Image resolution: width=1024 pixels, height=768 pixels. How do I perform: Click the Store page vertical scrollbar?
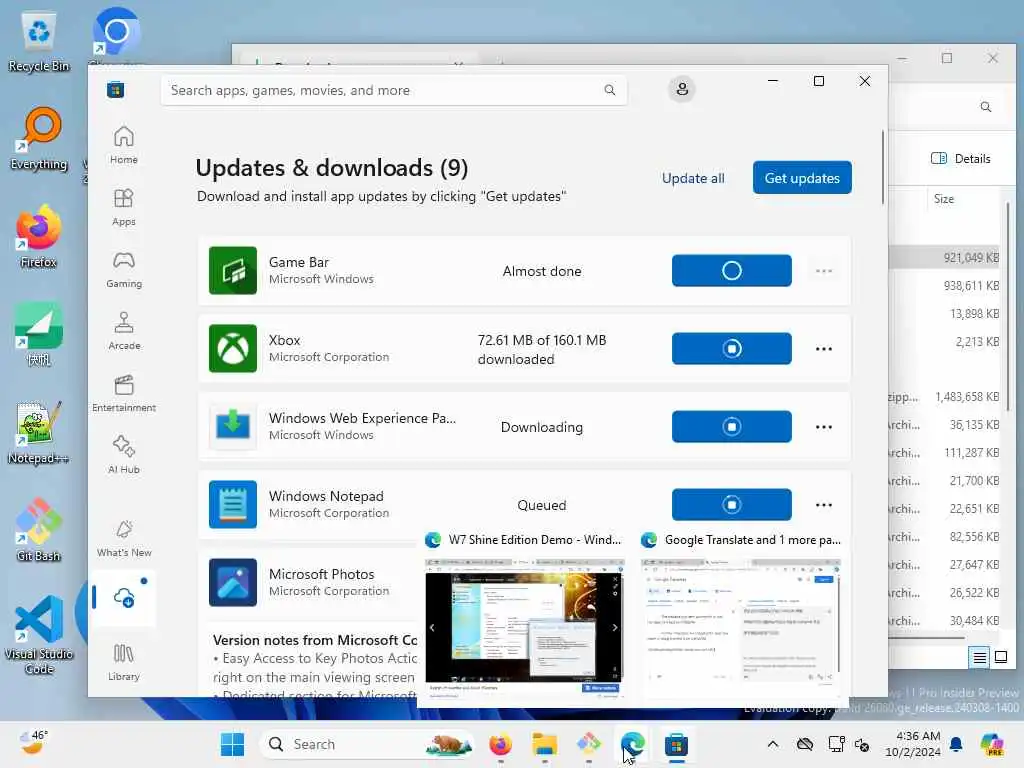(882, 167)
